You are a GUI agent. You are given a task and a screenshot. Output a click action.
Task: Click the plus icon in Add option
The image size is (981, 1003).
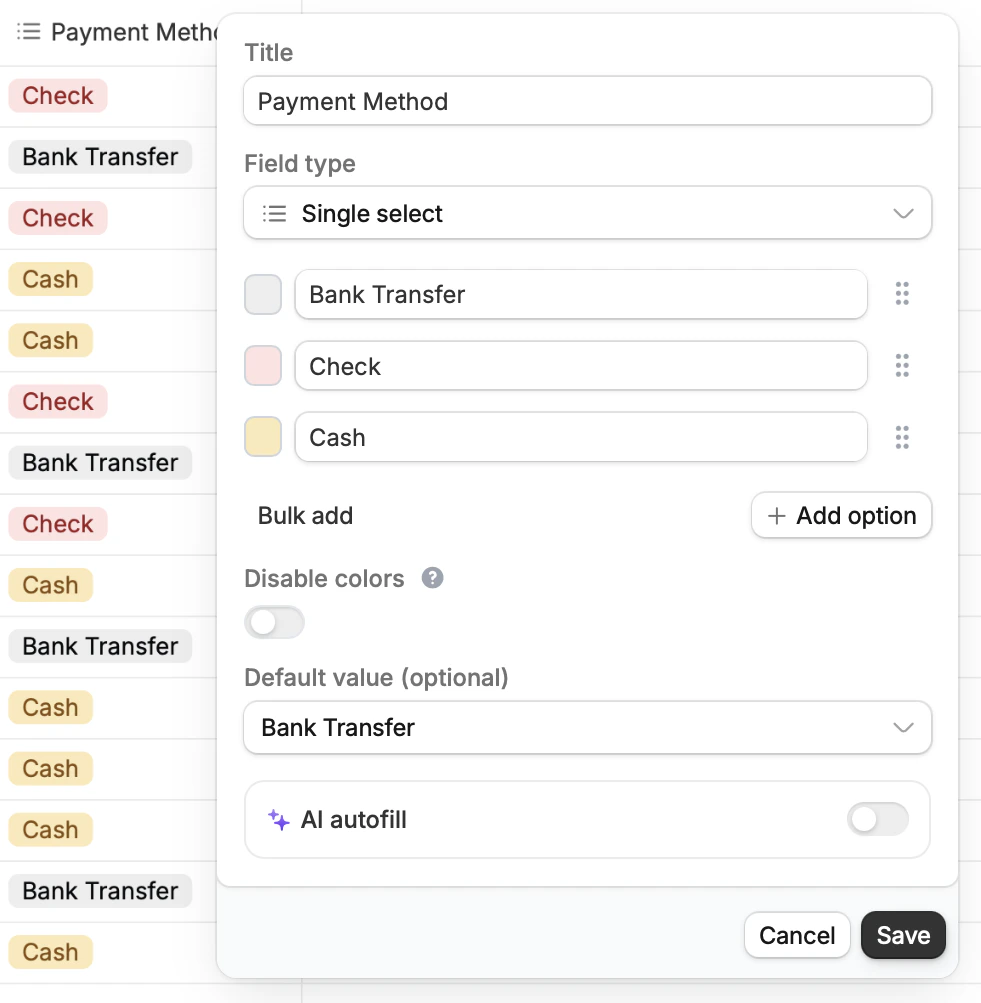[x=776, y=516]
